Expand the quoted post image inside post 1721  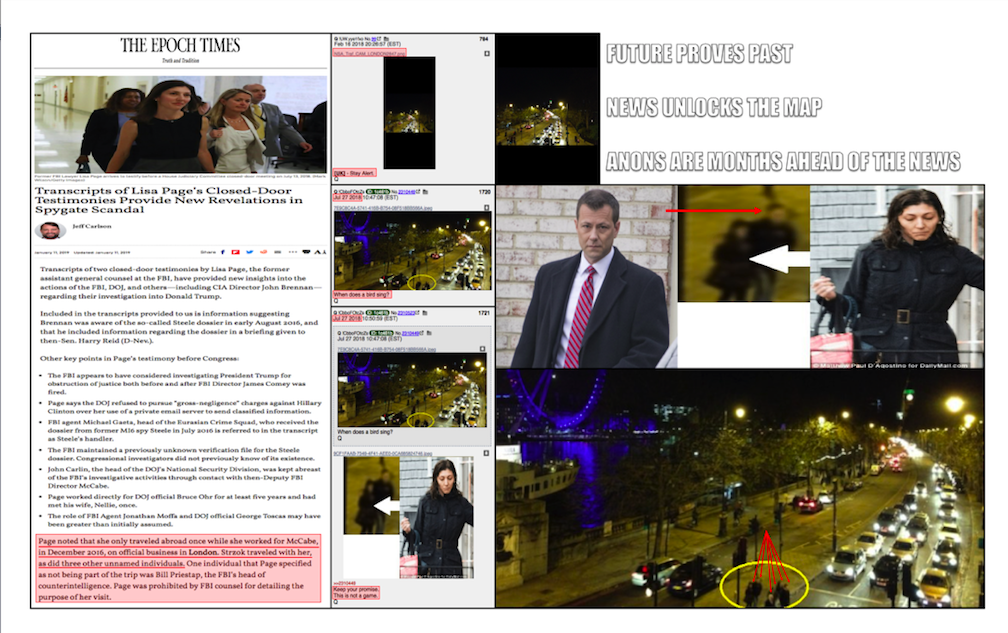point(483,349)
